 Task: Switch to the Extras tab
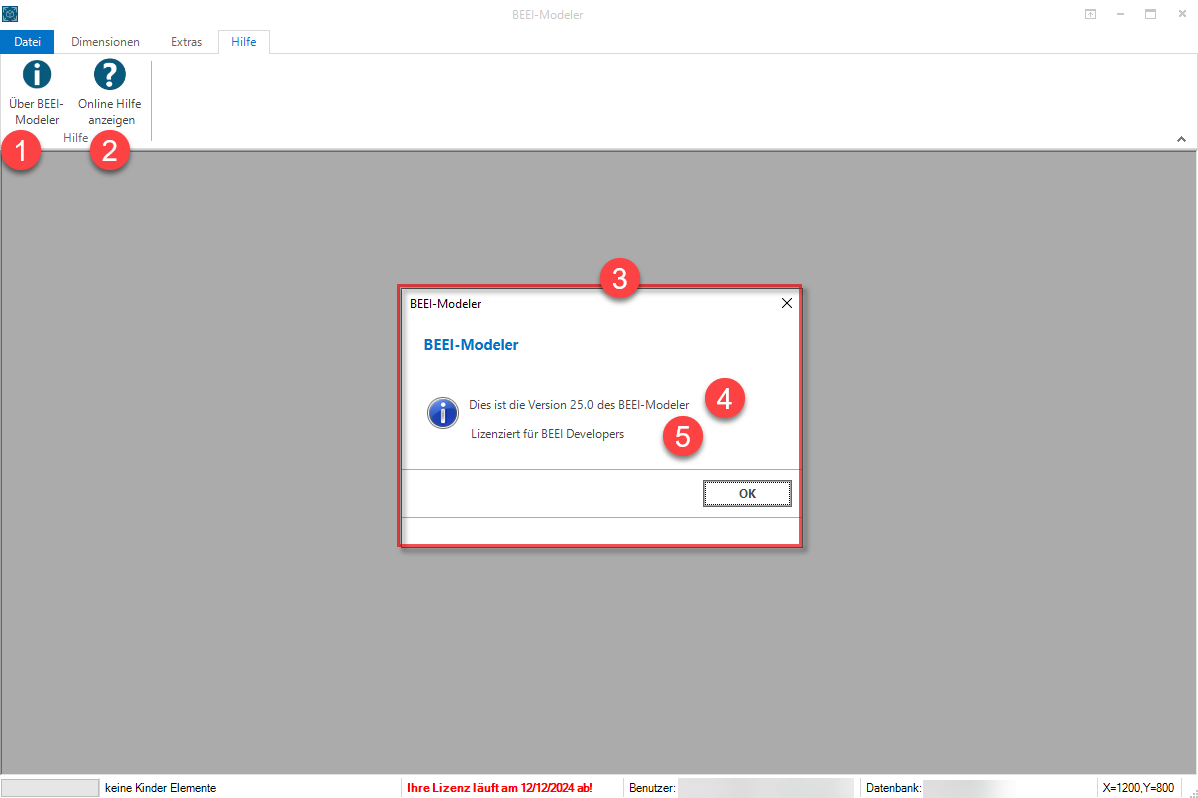(186, 42)
